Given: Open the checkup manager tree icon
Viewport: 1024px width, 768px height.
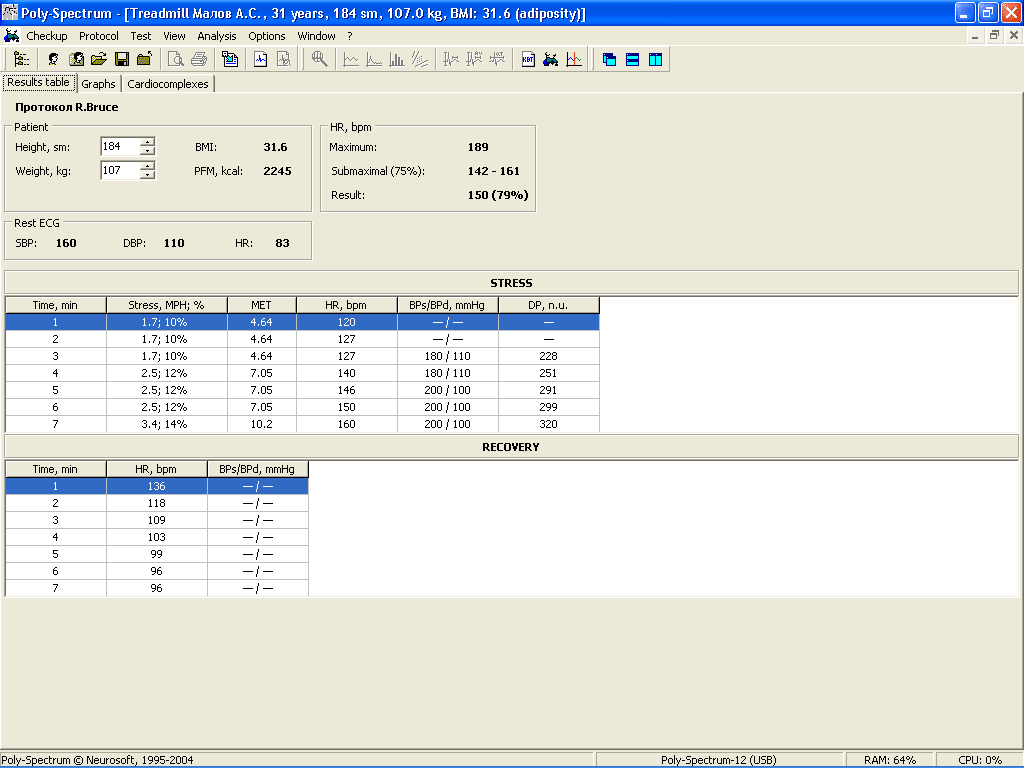Looking at the screenshot, I should 22,59.
